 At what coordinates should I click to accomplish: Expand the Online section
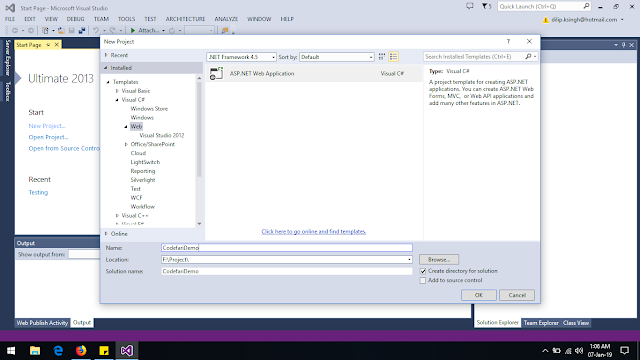pyautogui.click(x=106, y=233)
